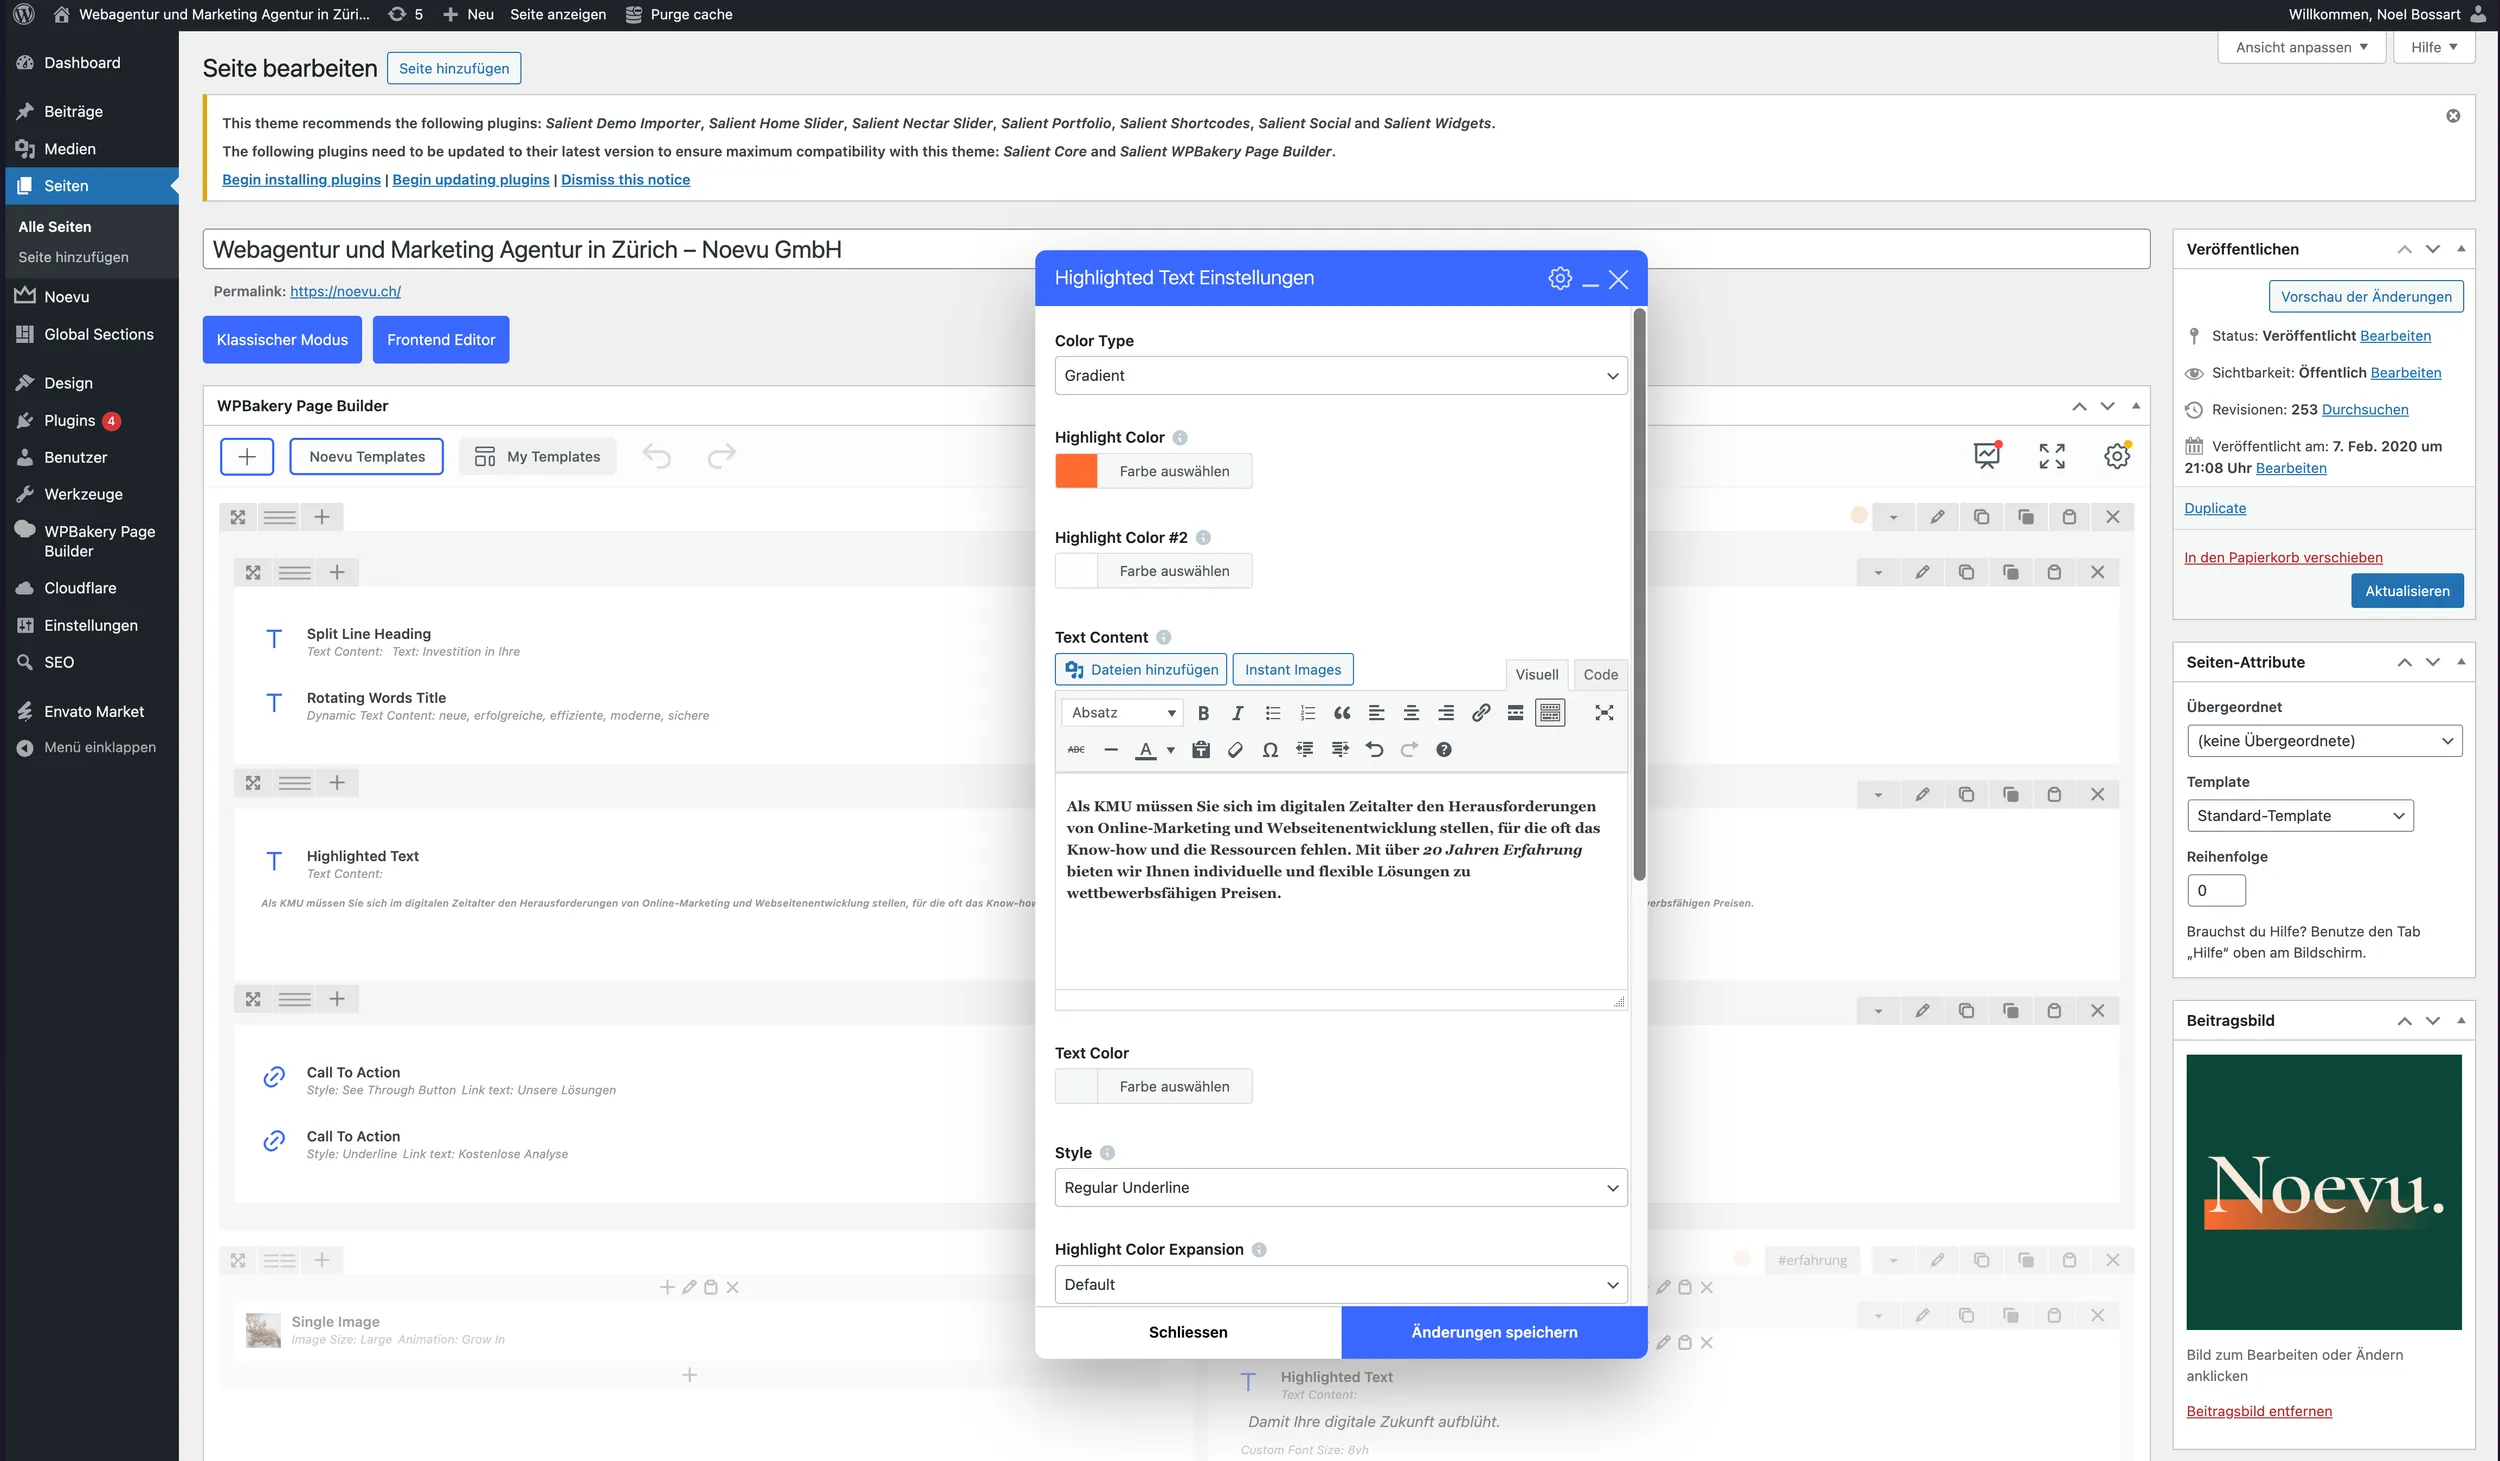Open the Begin installing plugins link
The width and height of the screenshot is (2500, 1461).
pos(301,179)
